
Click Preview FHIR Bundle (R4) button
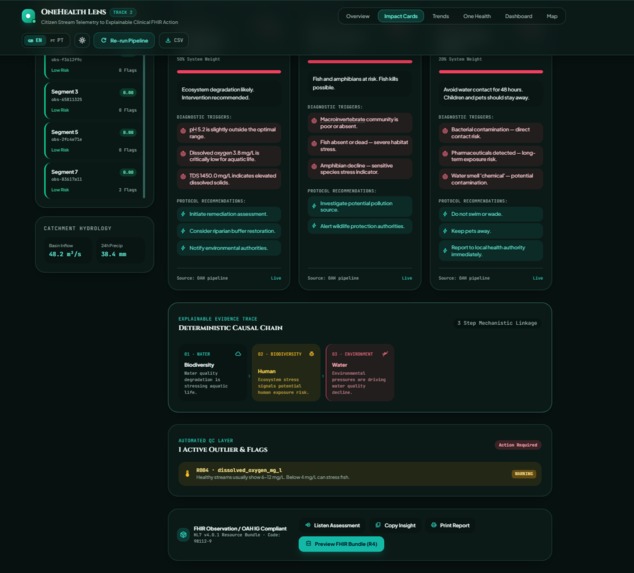[341, 544]
